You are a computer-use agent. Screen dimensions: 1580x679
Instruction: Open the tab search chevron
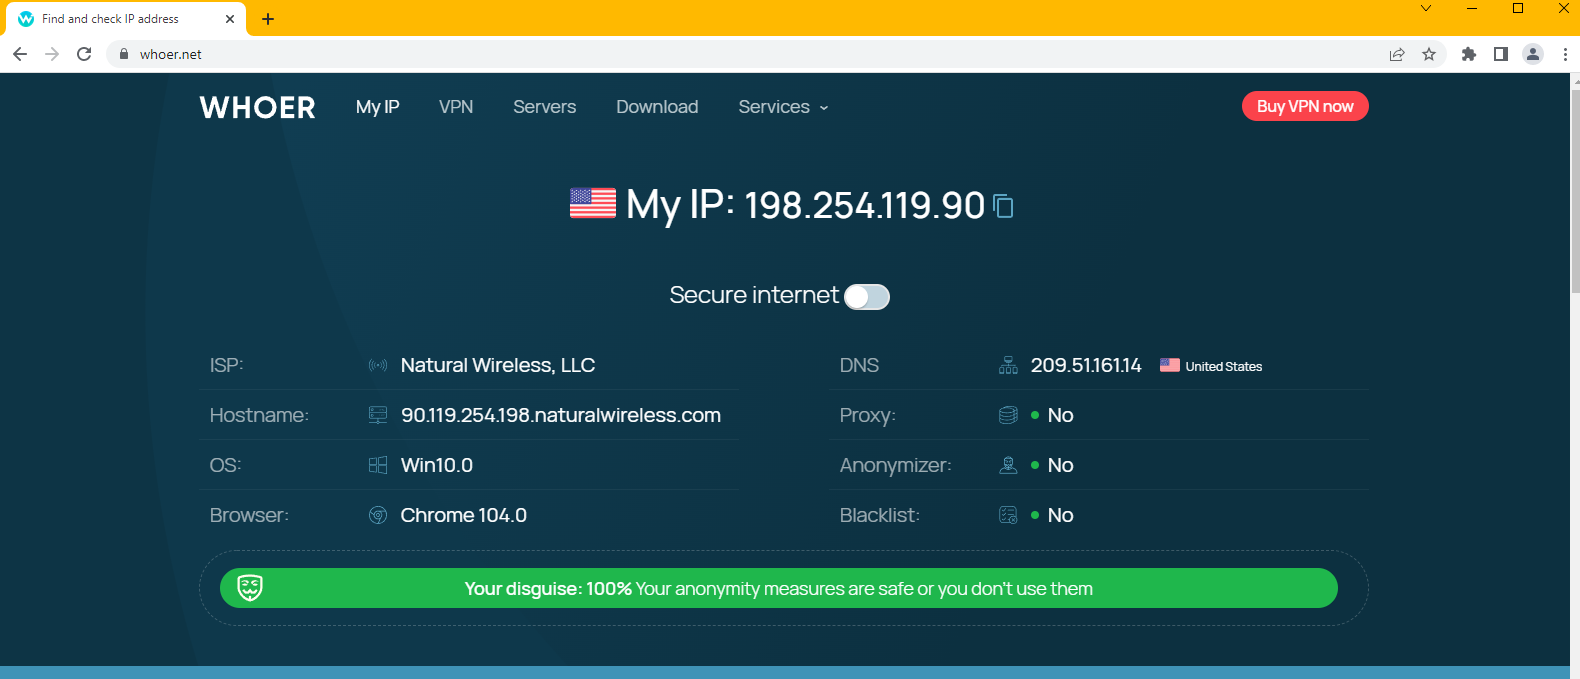1426,8
